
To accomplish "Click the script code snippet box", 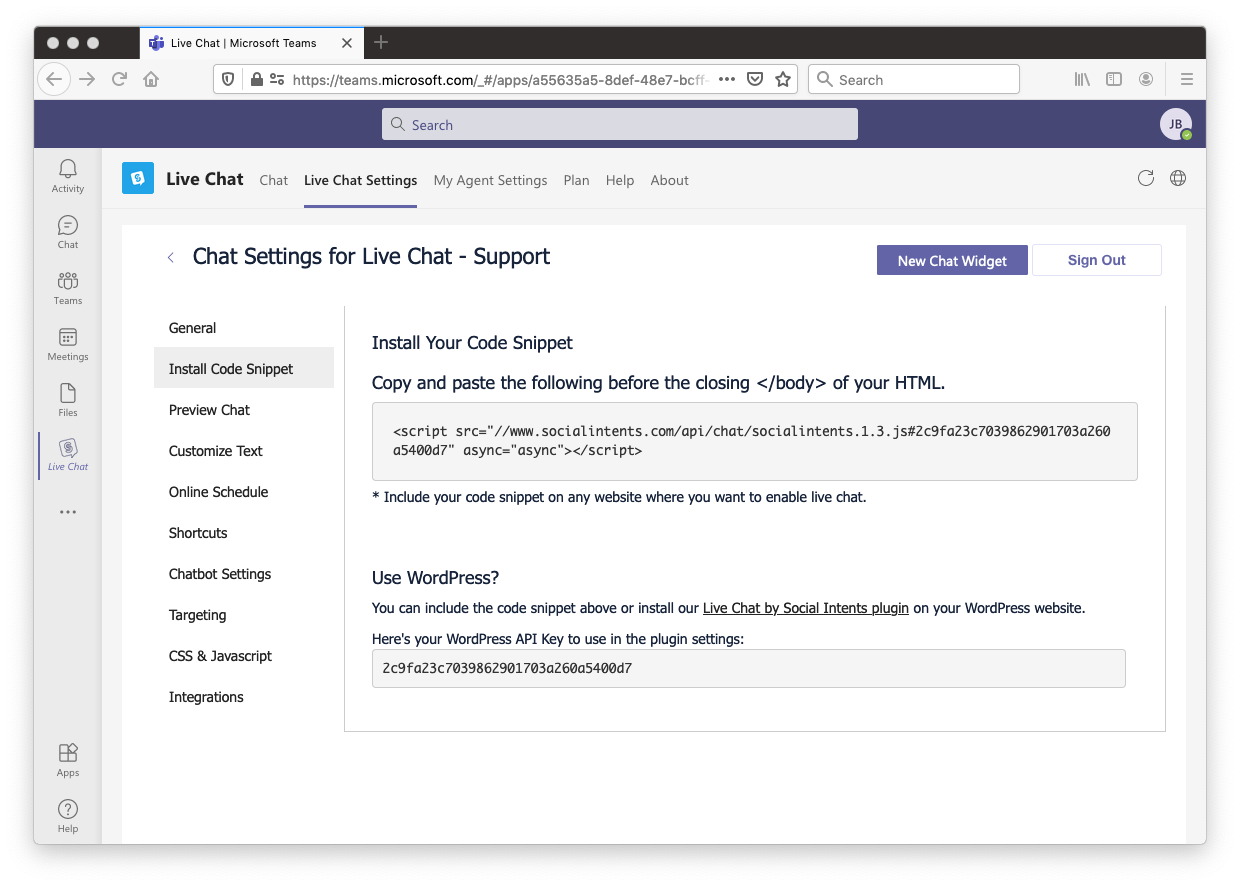I will tap(755, 441).
